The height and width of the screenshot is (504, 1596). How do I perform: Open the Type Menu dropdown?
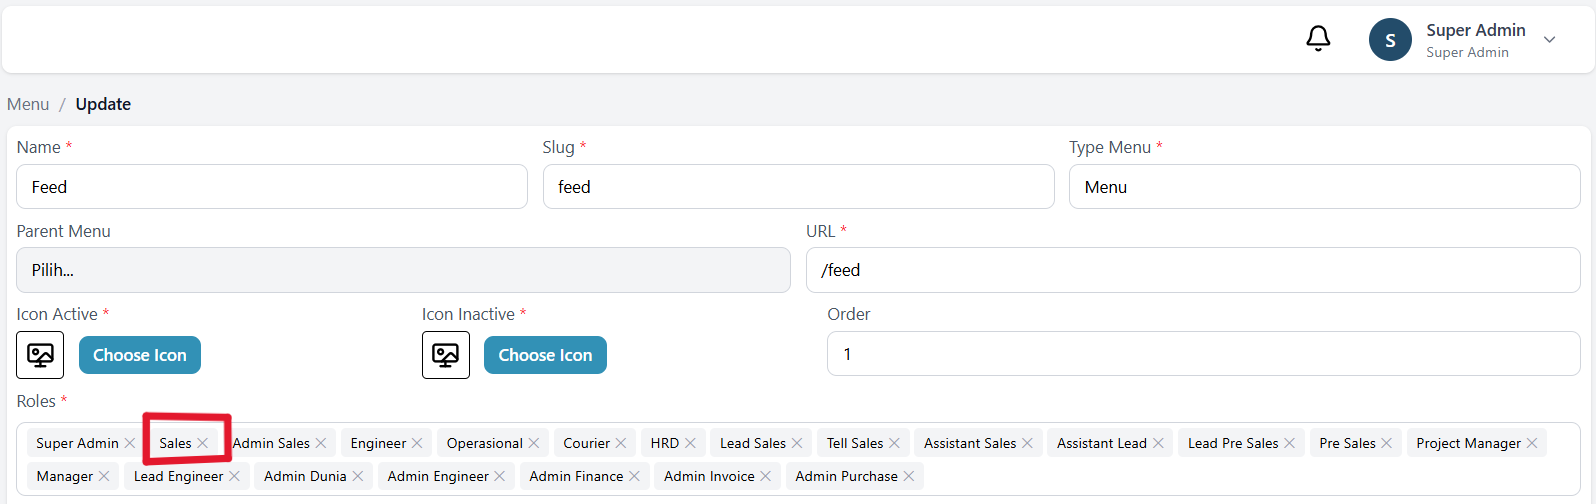click(1323, 187)
